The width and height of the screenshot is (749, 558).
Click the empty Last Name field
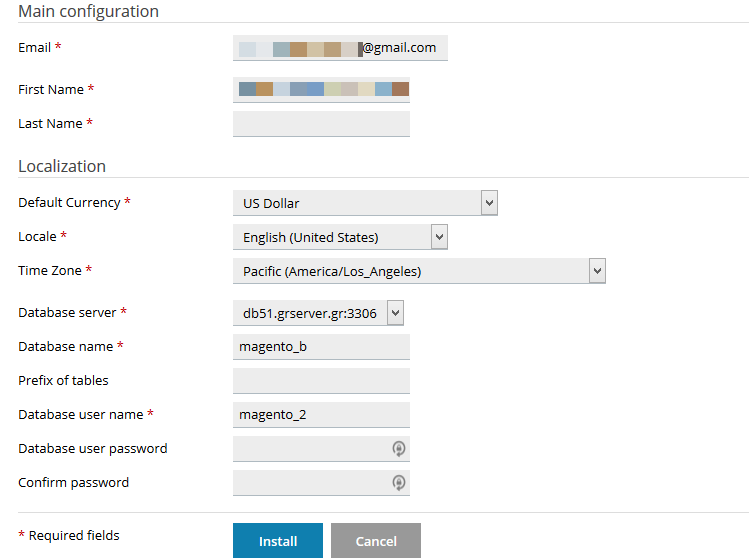point(321,124)
